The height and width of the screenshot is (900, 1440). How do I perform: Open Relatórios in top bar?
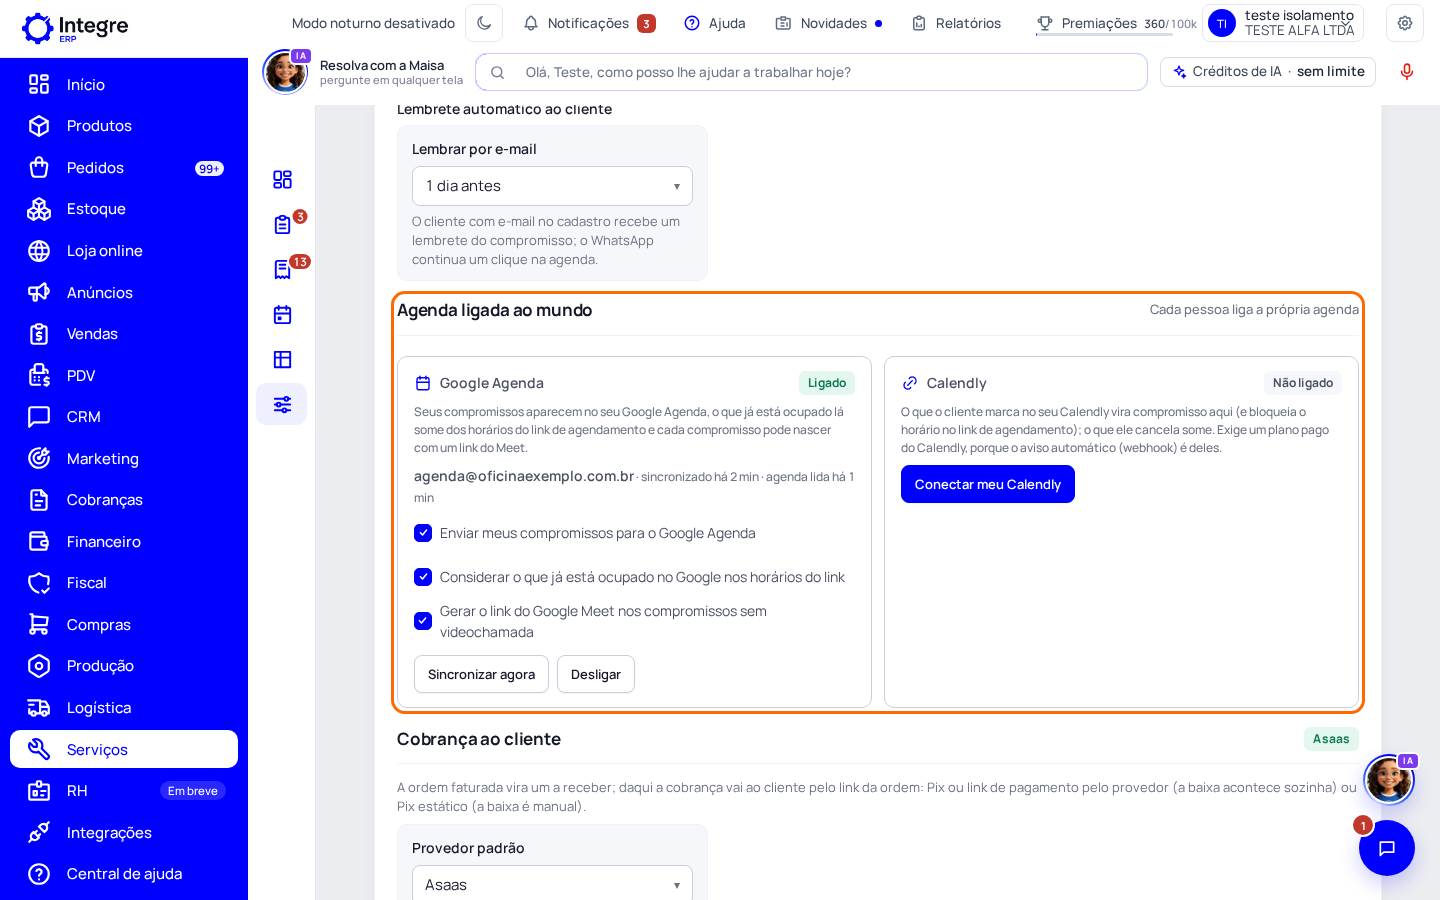point(956,23)
